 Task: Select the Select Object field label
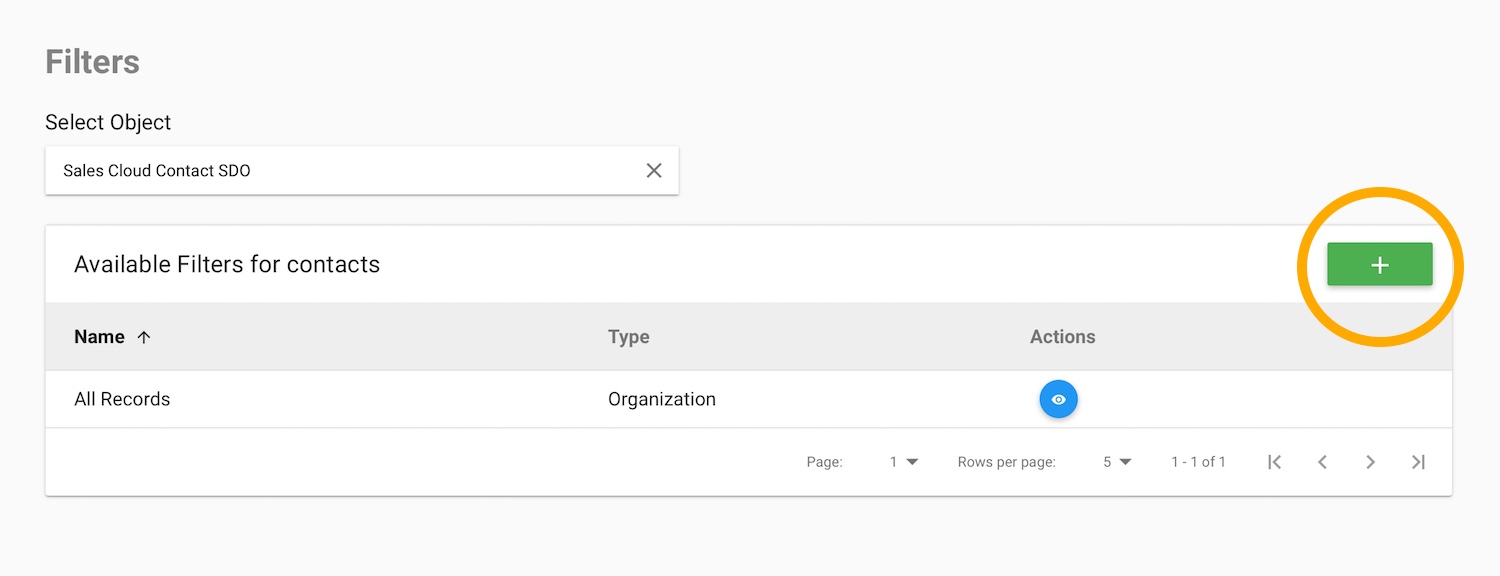[x=108, y=122]
